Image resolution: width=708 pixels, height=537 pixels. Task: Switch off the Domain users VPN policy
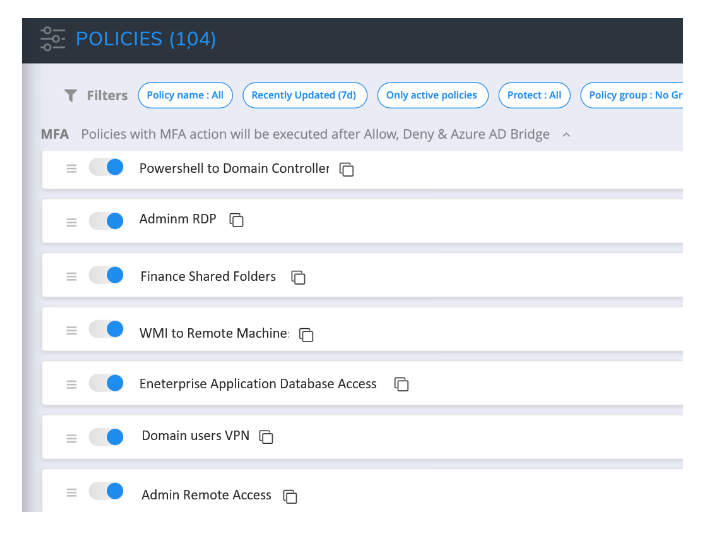(x=106, y=436)
